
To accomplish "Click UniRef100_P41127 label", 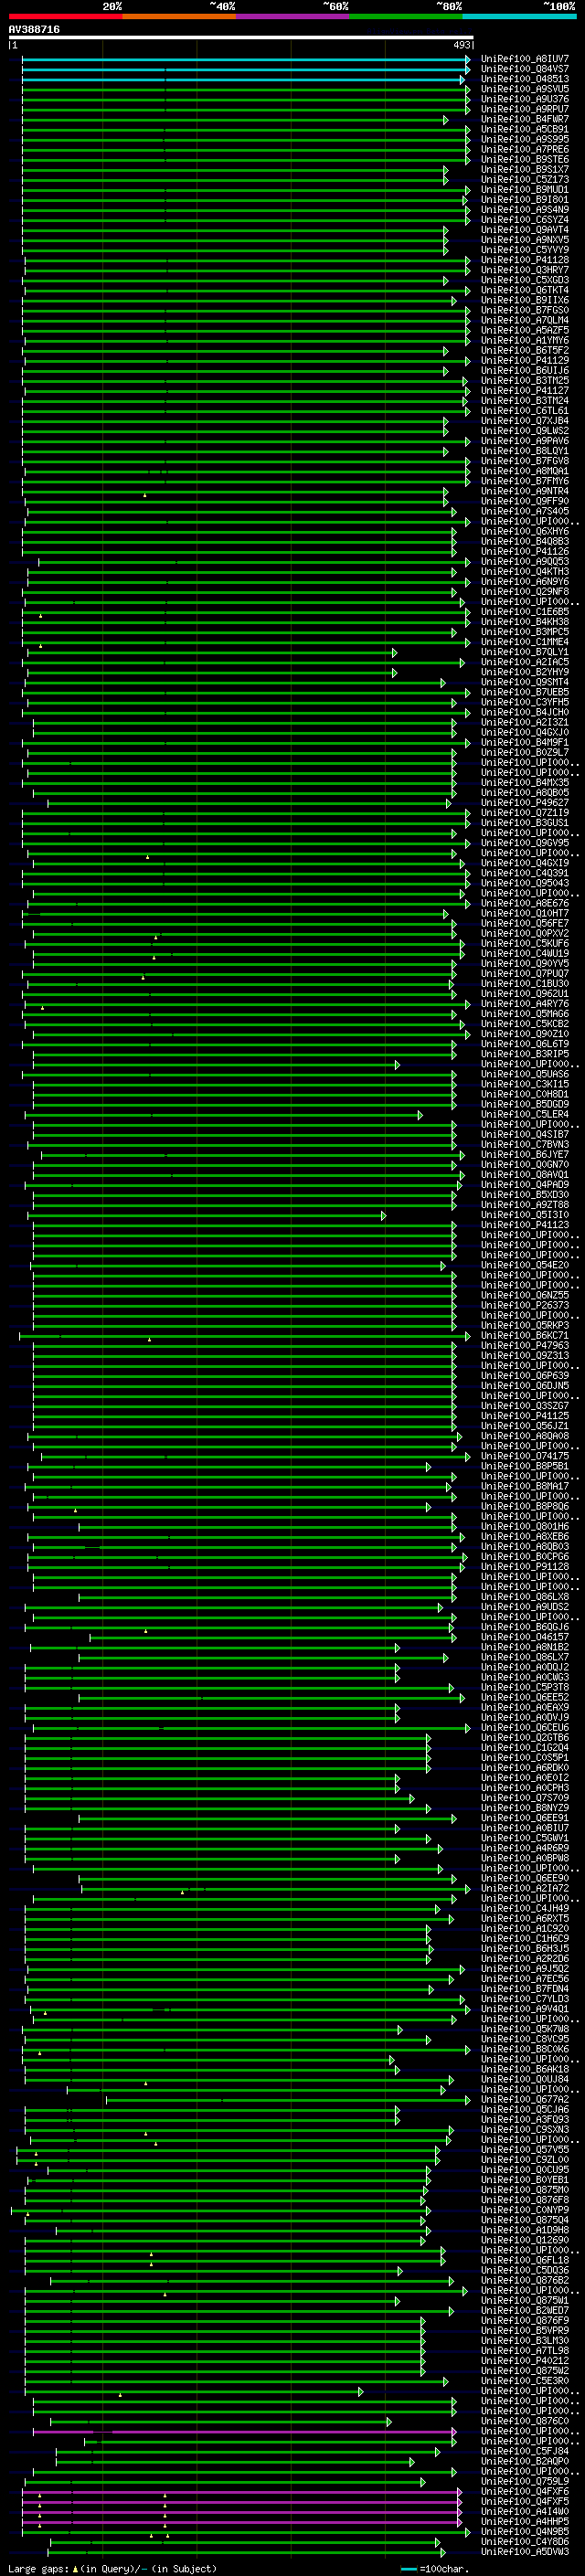I will (525, 390).
